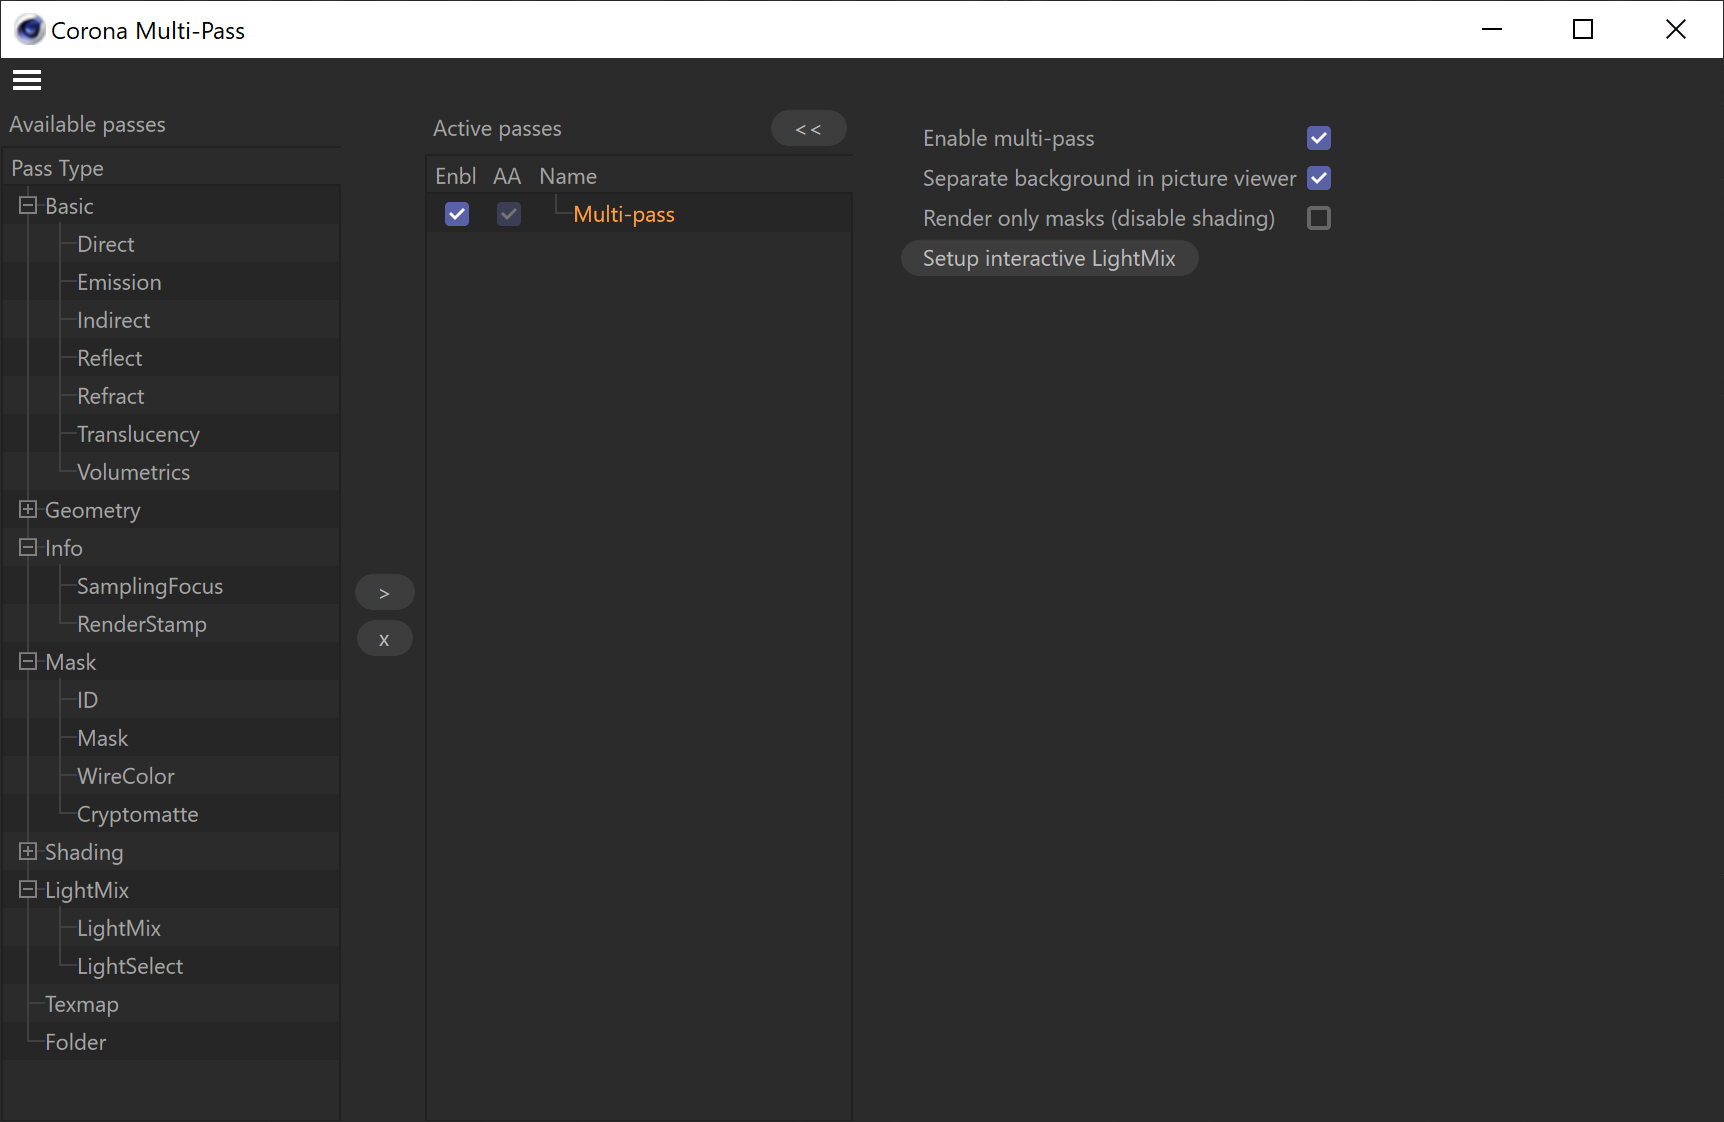Viewport: 1724px width, 1122px height.
Task: Click the add pass arrow button
Action: click(384, 593)
